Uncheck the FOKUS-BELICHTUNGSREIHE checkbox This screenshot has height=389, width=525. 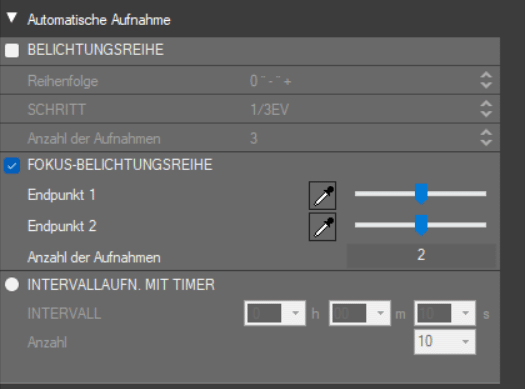point(12,166)
